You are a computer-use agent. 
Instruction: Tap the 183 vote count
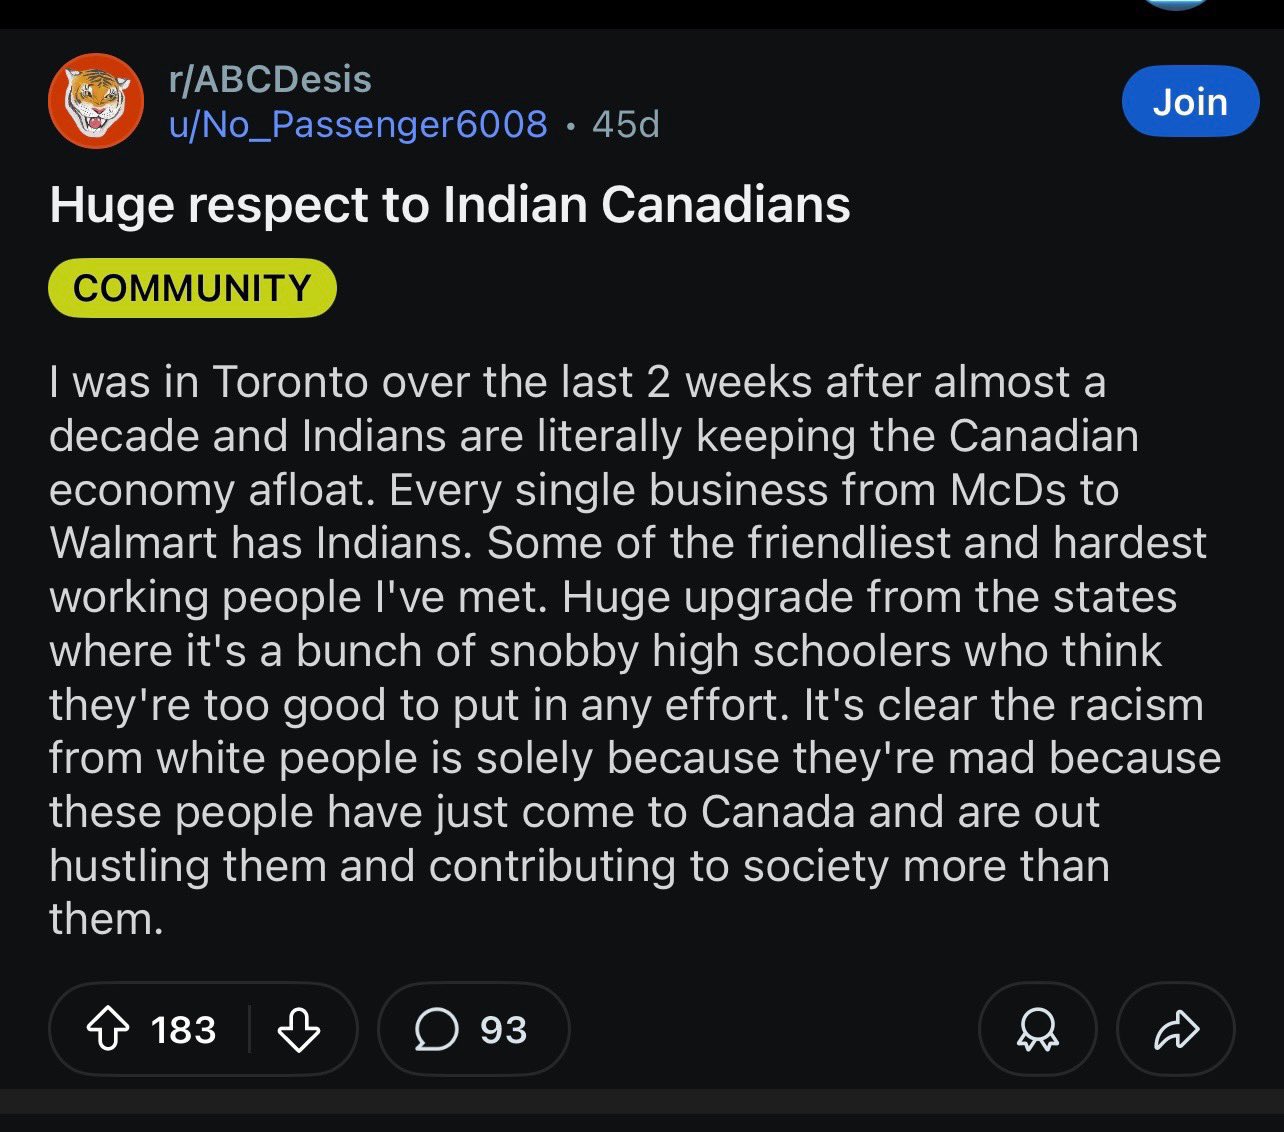[183, 1029]
